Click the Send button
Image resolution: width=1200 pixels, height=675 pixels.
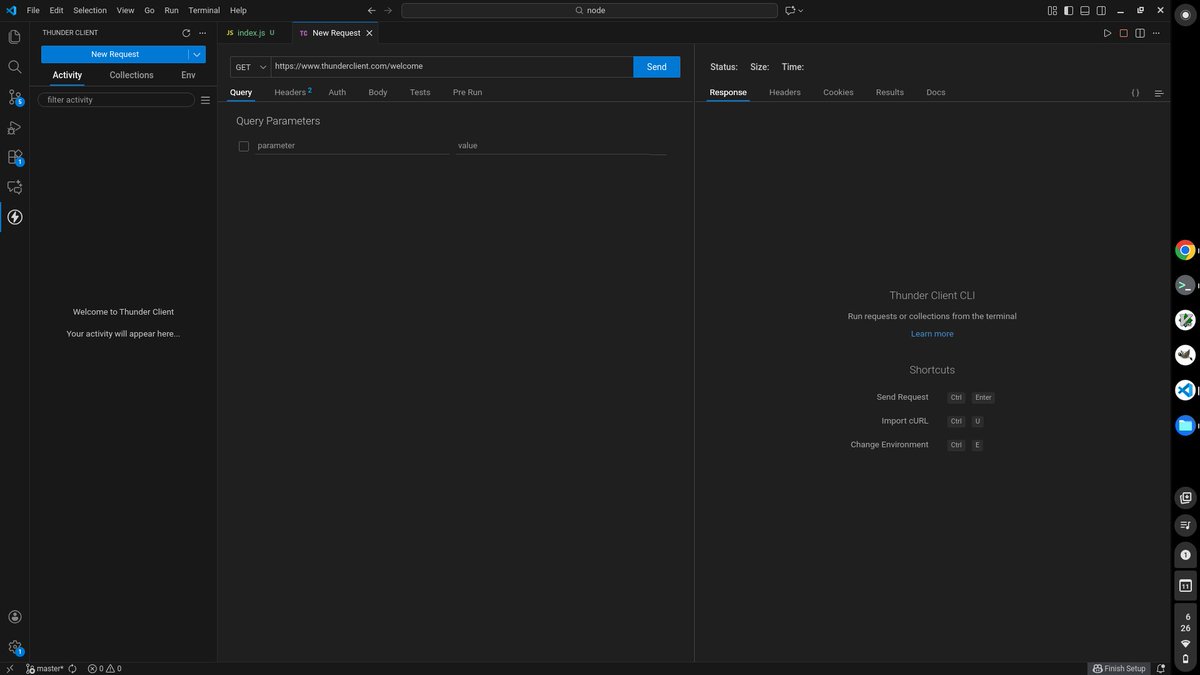pos(656,67)
